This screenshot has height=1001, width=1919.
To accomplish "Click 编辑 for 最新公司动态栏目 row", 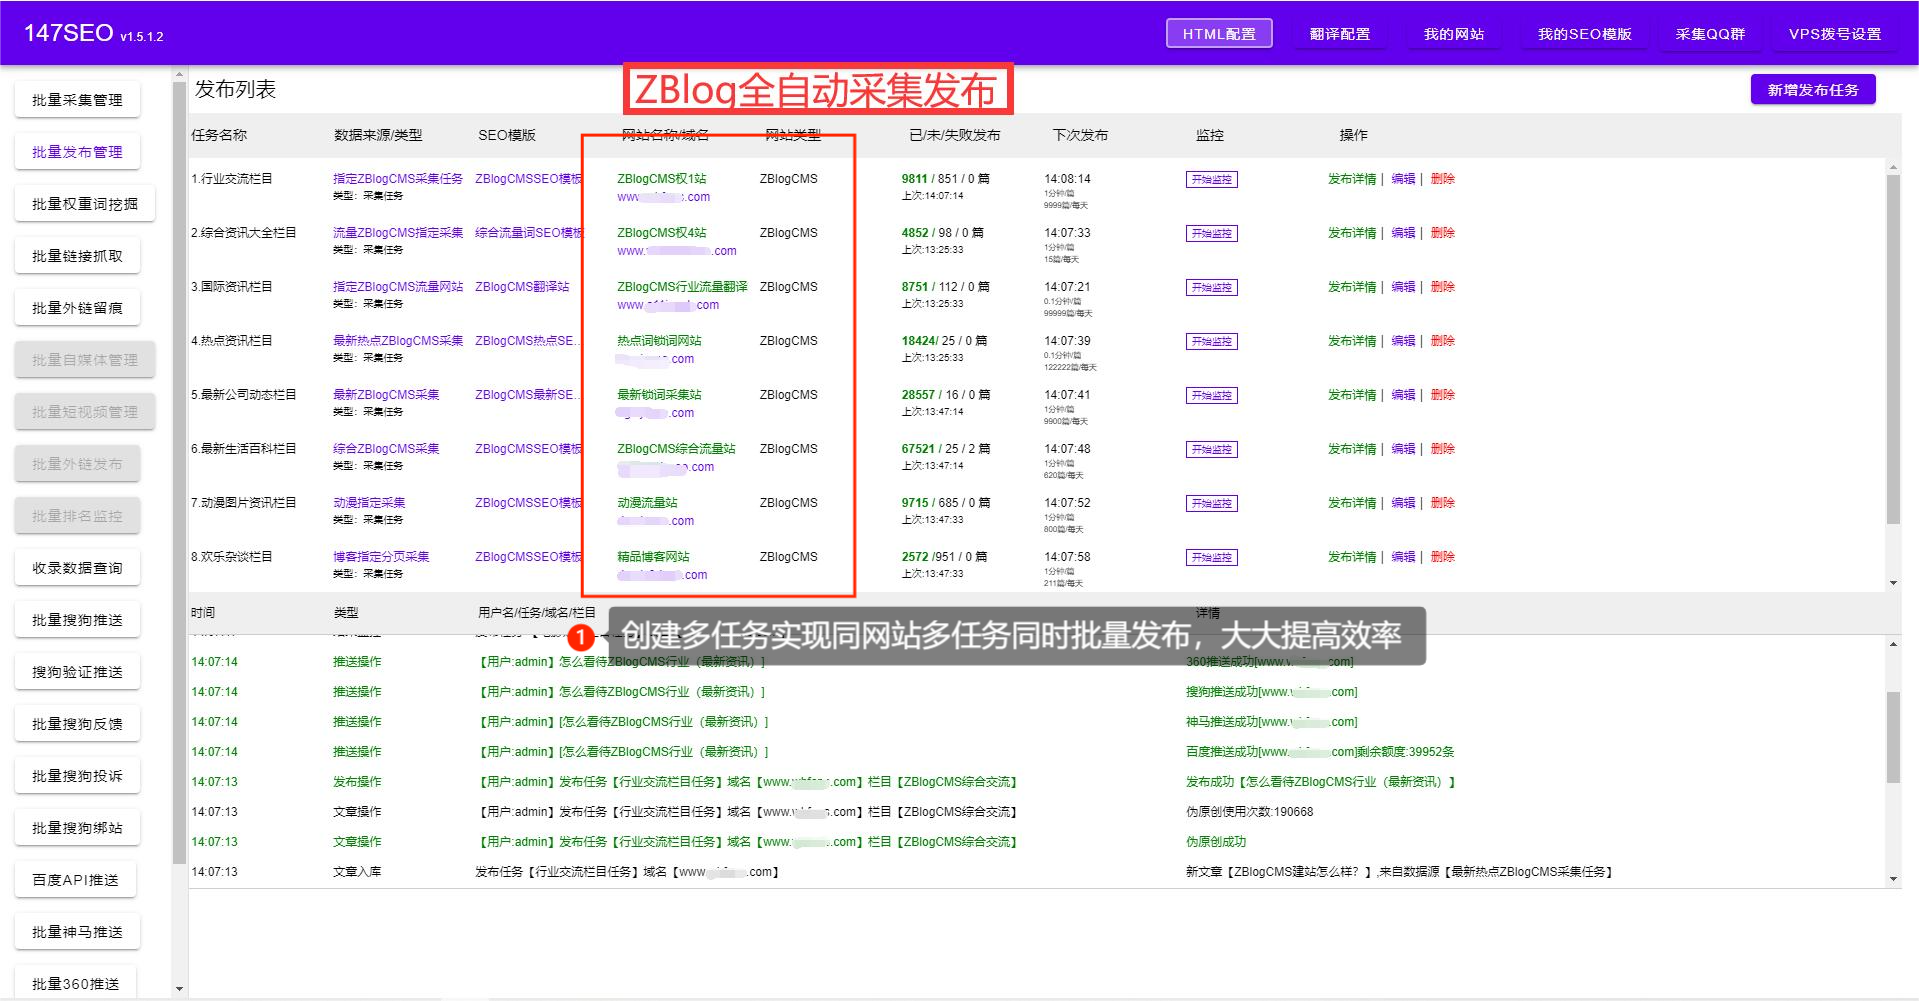I will click(1403, 395).
